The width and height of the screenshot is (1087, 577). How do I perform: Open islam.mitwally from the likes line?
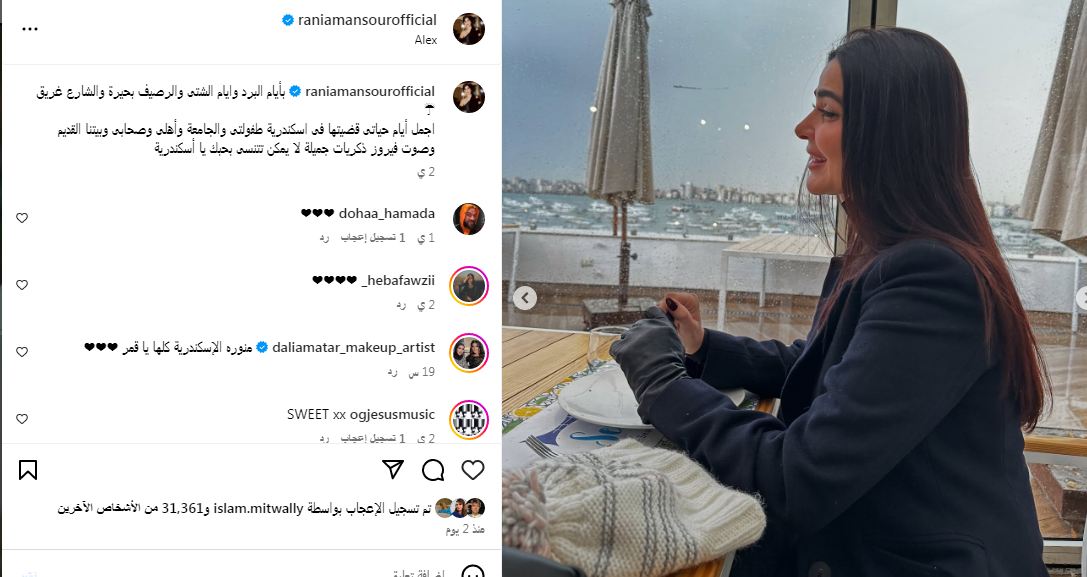pyautogui.click(x=259, y=508)
